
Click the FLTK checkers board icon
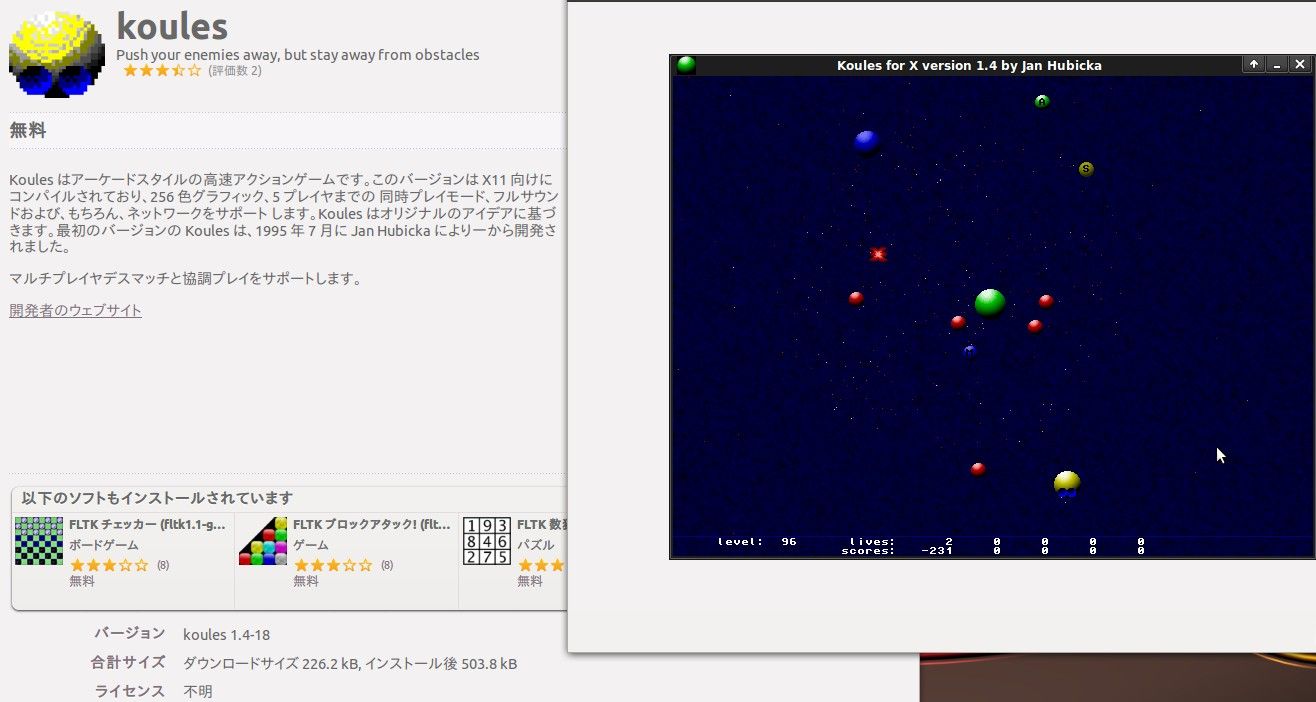click(x=39, y=541)
